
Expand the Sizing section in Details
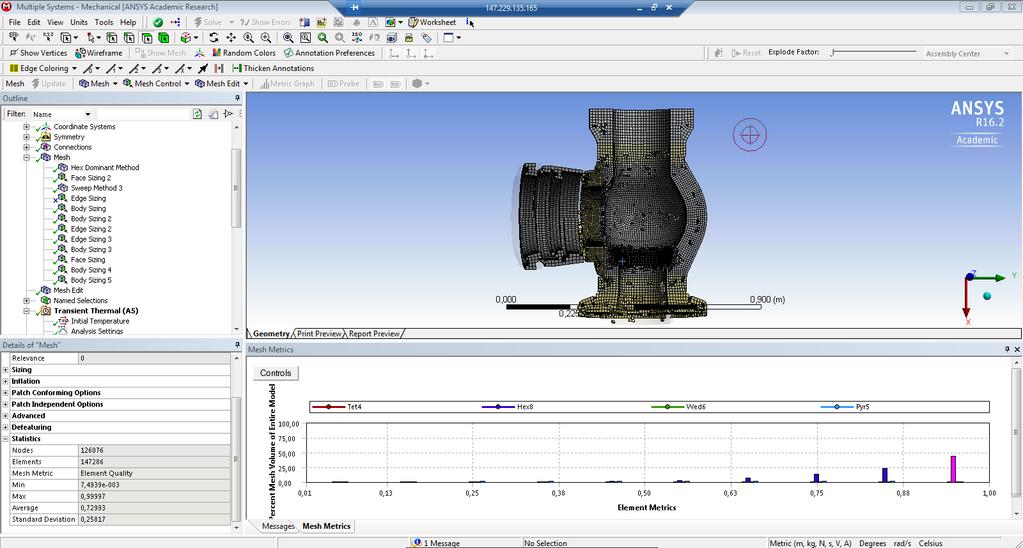6,370
